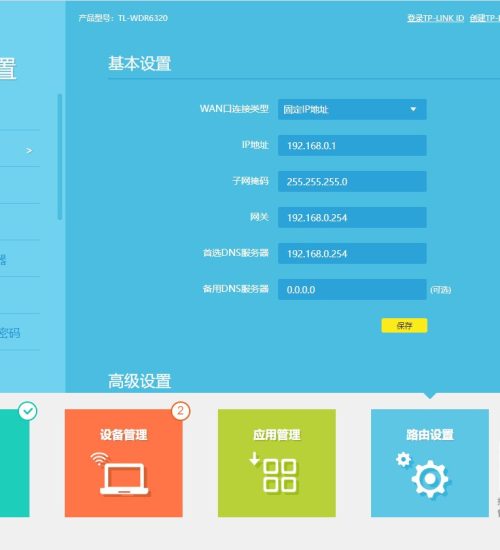This screenshot has width=500, height=550.
Task: Click the sidebar vertical scrollbar
Action: (60, 157)
